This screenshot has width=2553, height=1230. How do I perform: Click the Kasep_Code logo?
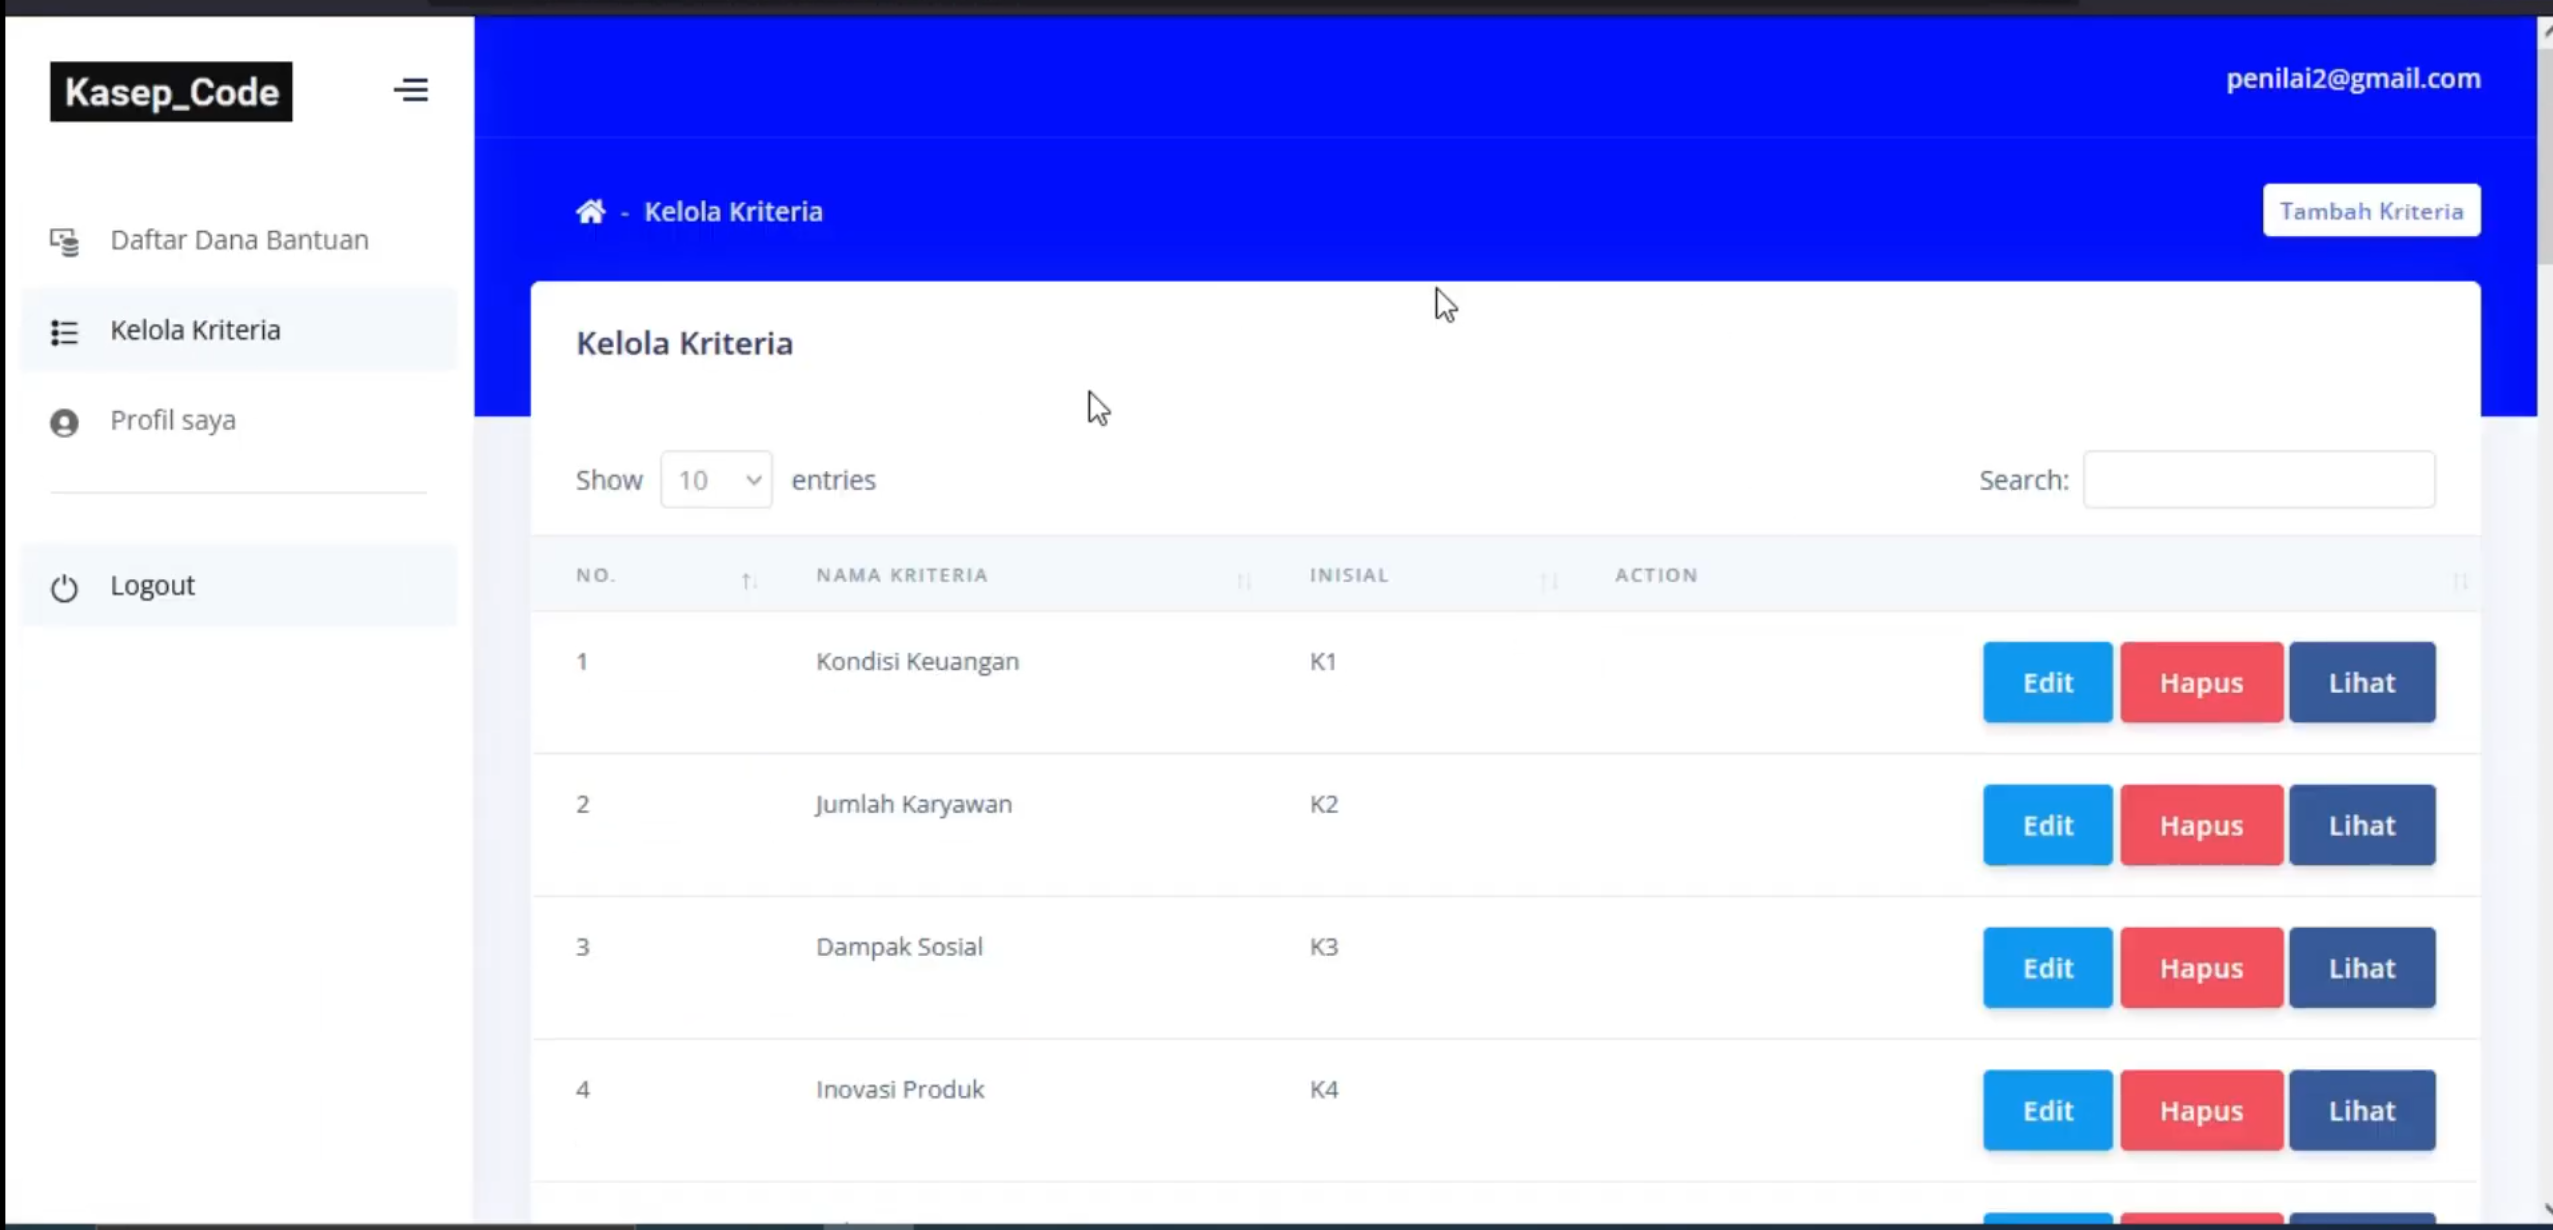pyautogui.click(x=171, y=92)
